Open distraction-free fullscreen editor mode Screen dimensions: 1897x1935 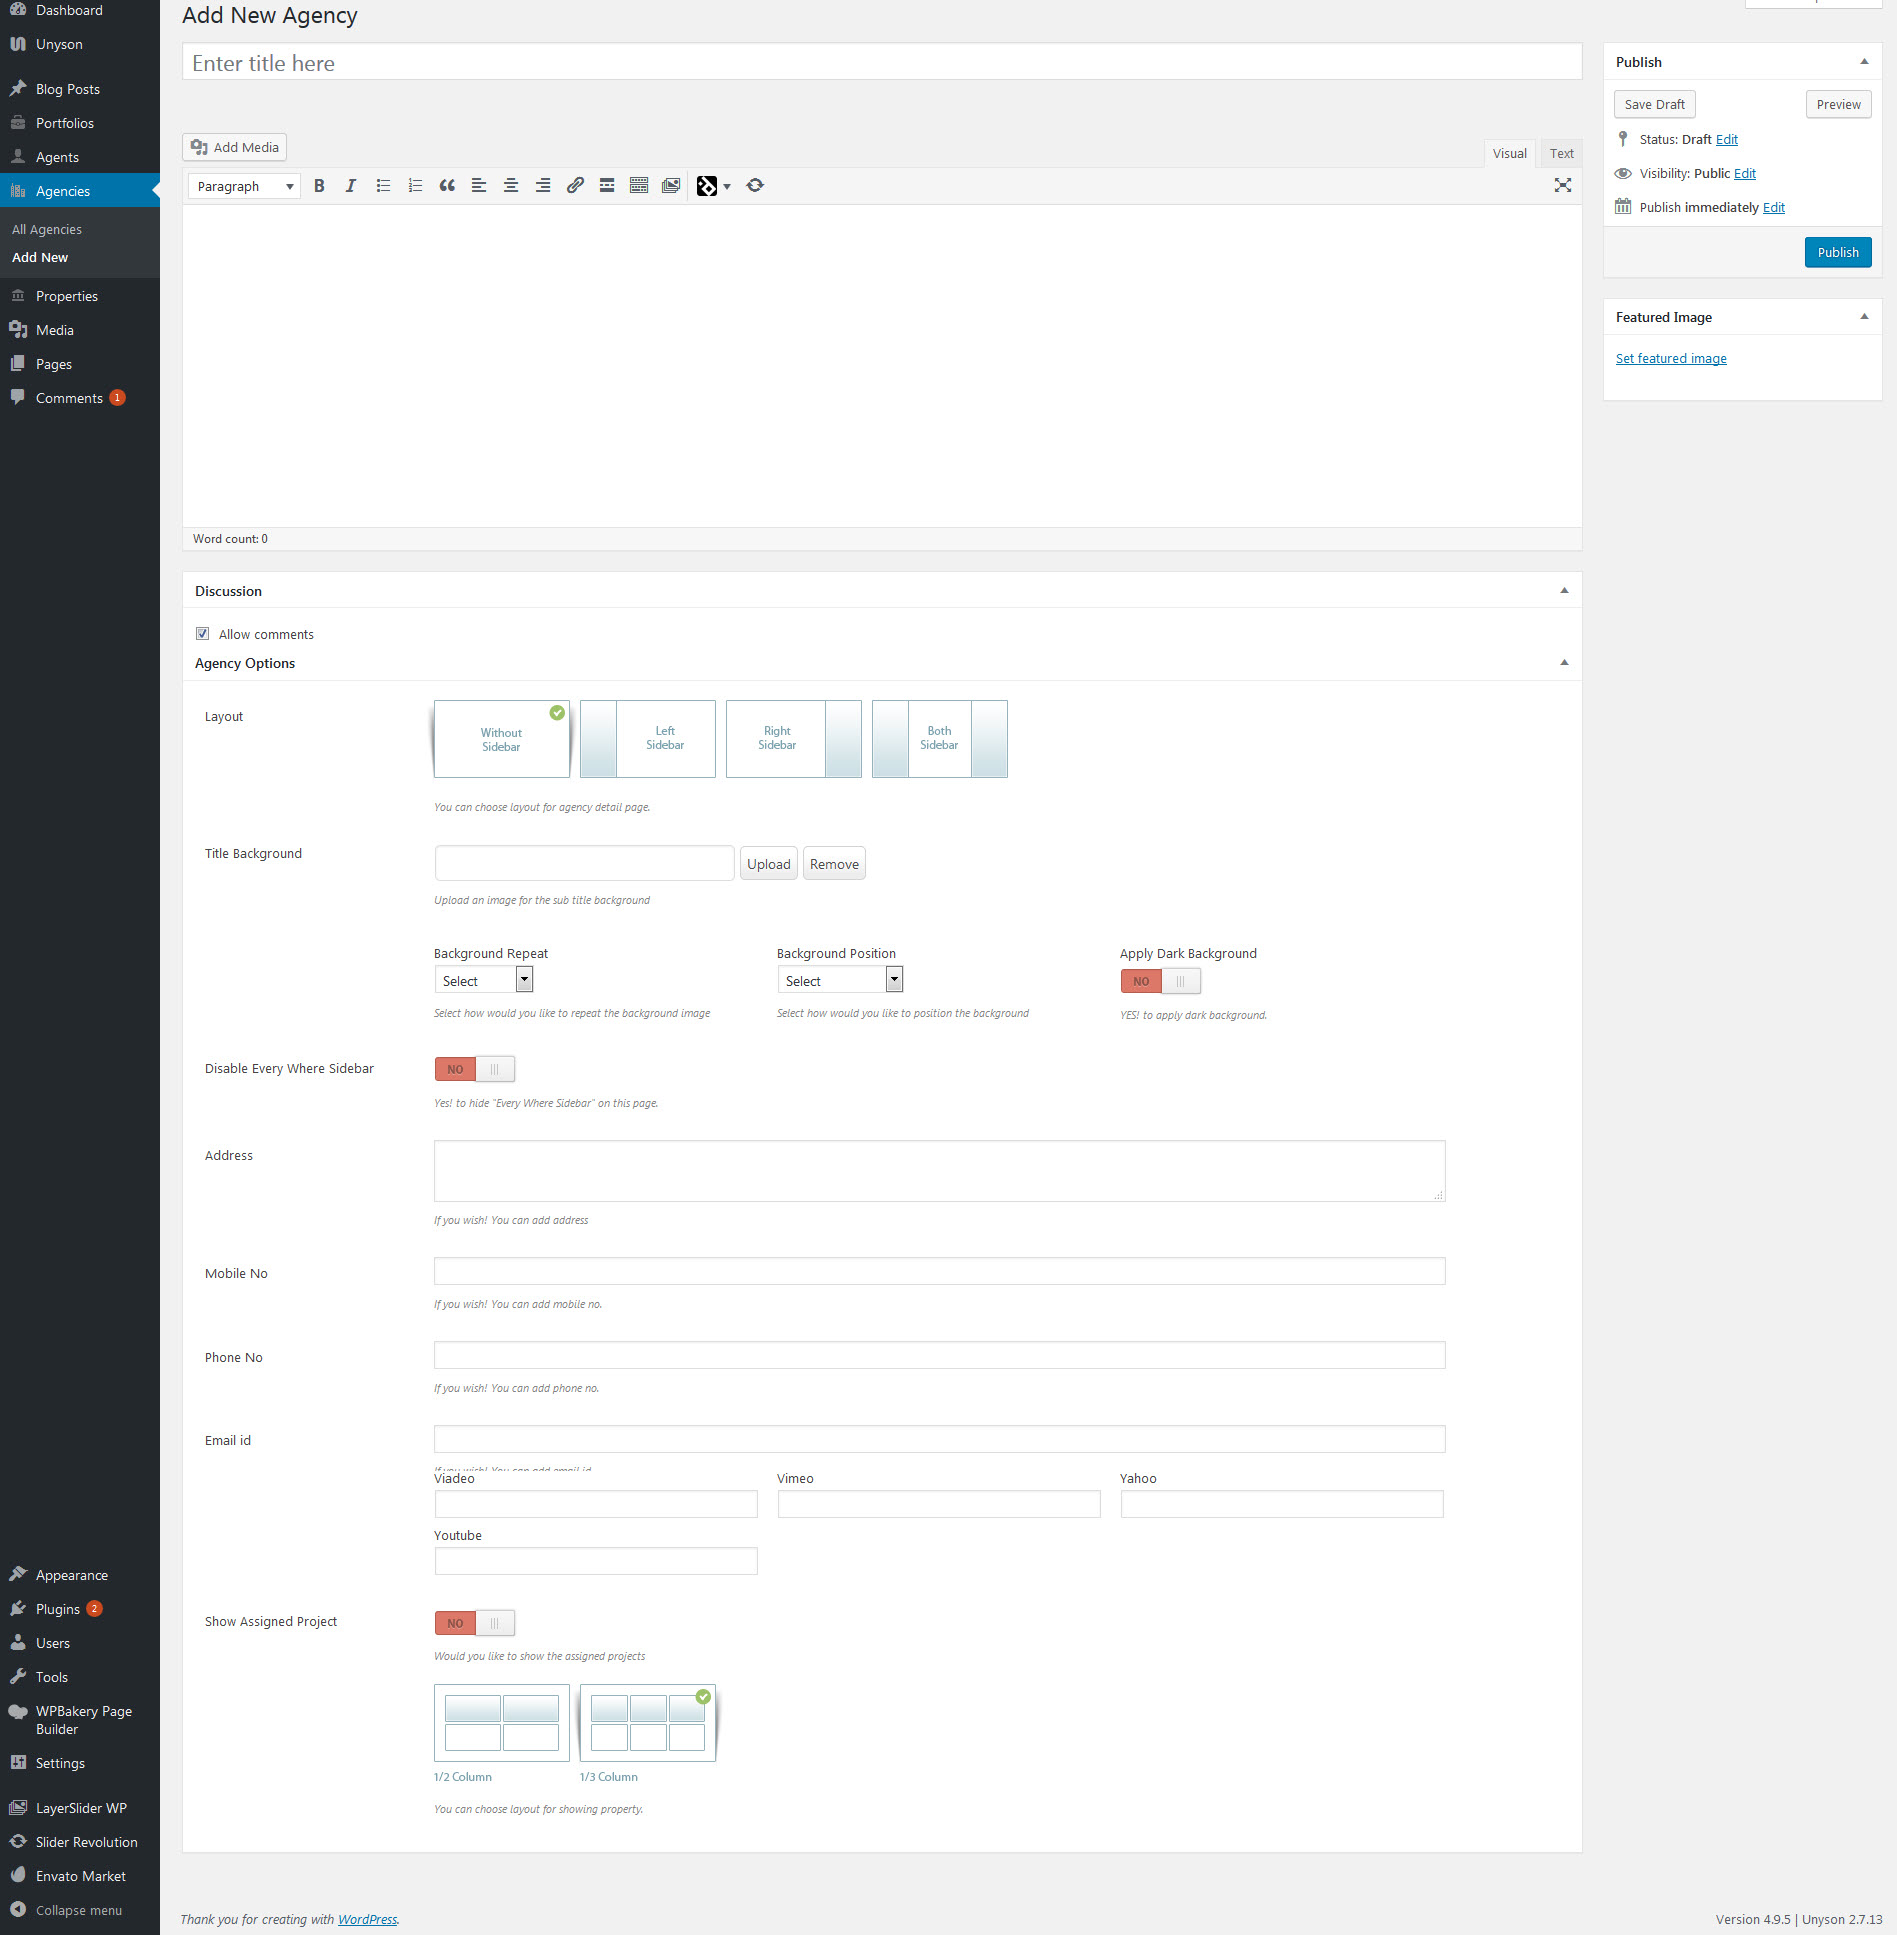1562,186
